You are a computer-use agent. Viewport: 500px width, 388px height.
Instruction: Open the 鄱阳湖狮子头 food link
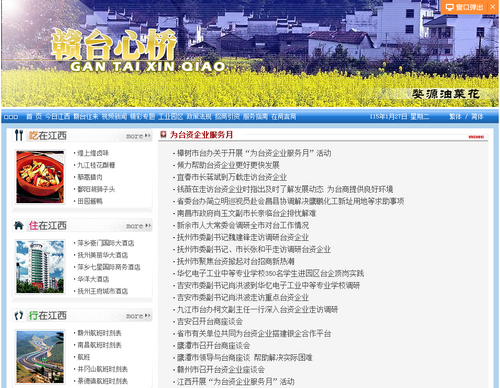tap(96, 189)
